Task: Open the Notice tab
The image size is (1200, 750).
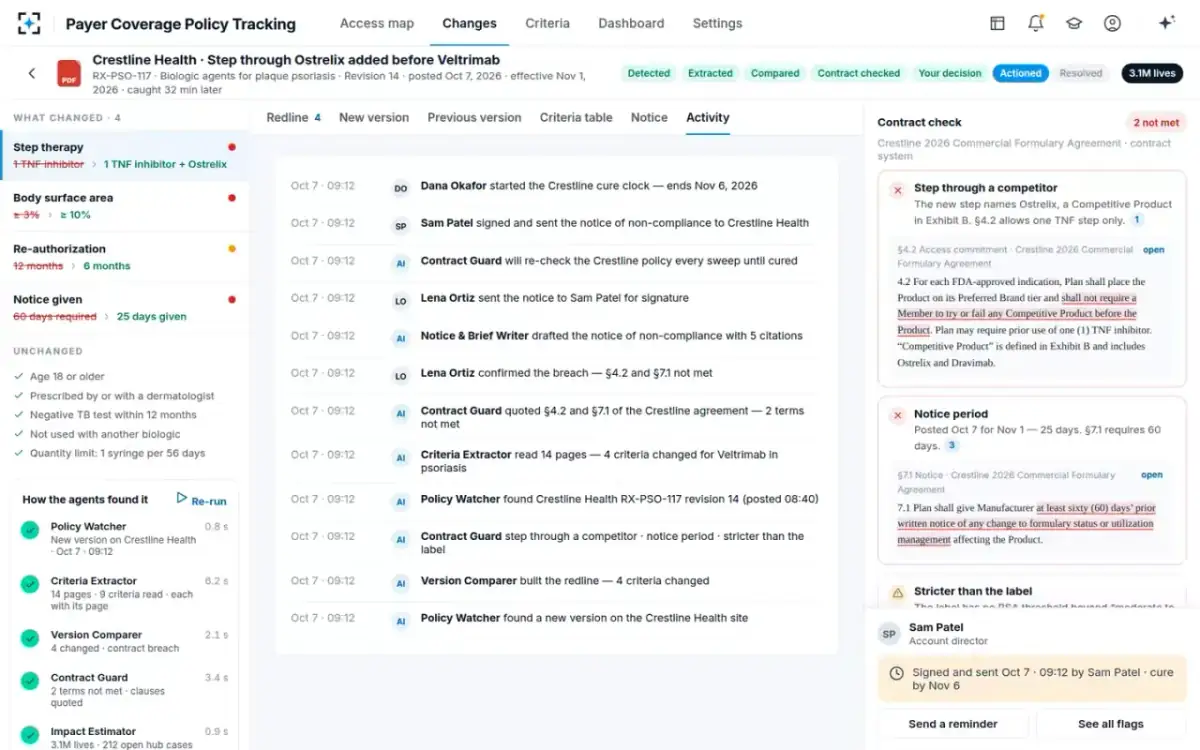Action: (x=649, y=117)
